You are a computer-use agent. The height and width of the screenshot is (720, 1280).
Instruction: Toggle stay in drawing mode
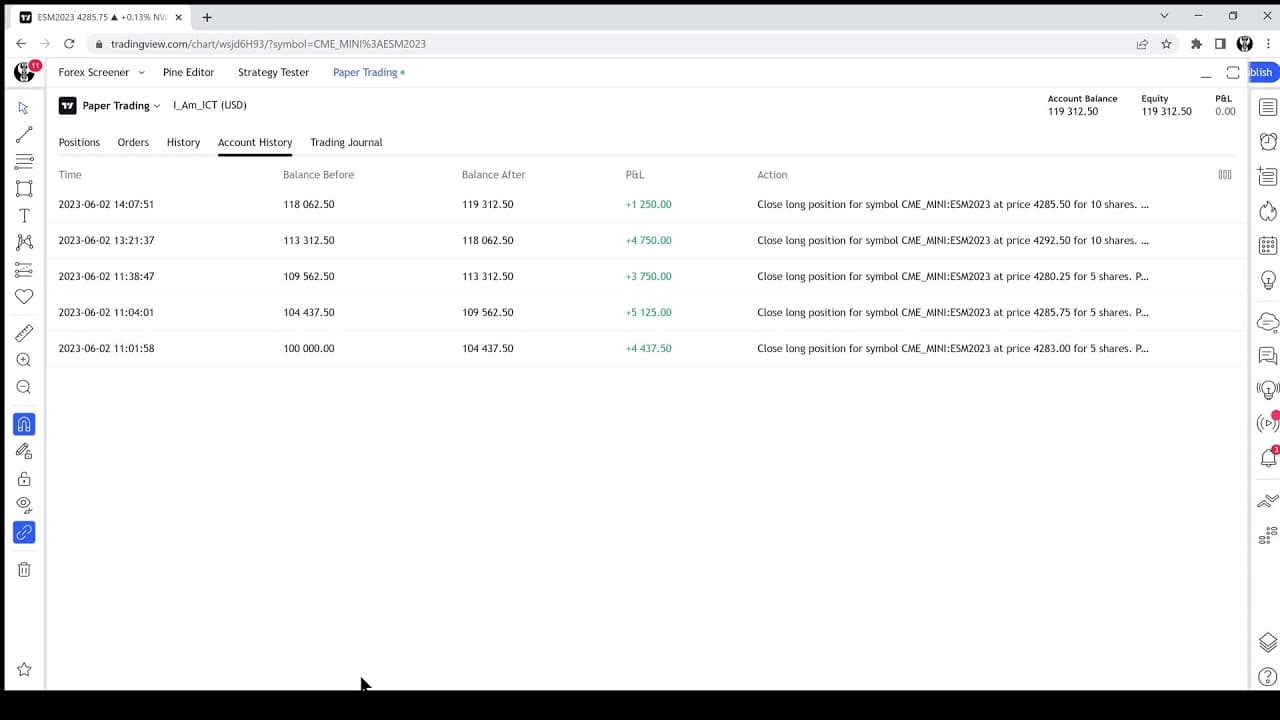click(x=24, y=451)
